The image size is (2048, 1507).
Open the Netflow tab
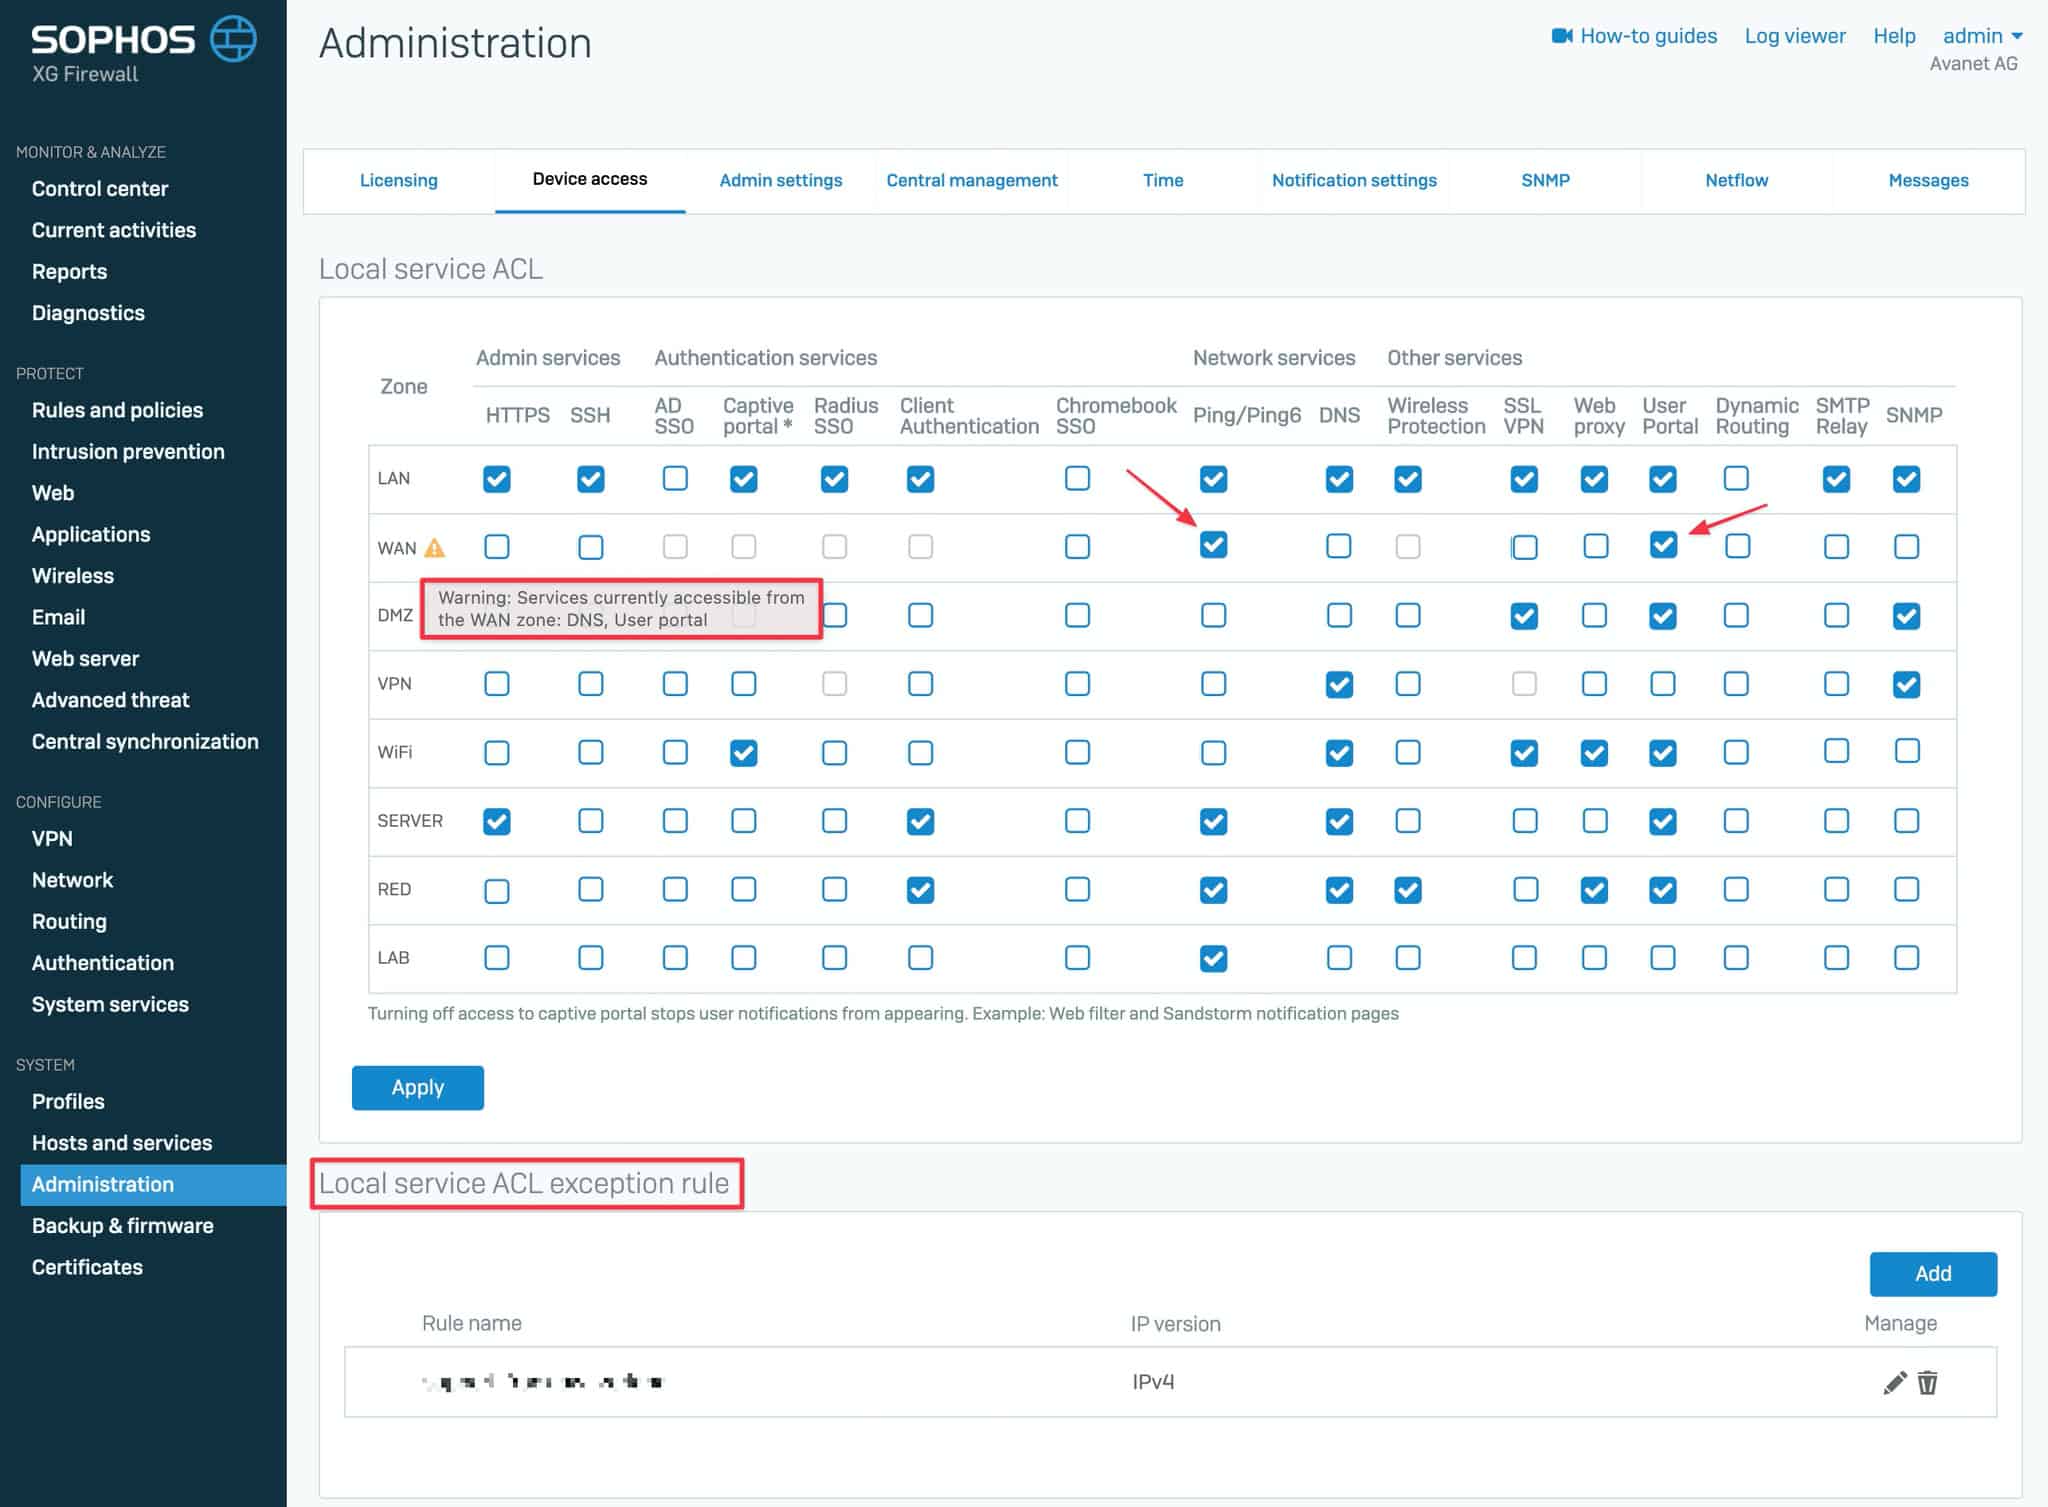point(1736,180)
